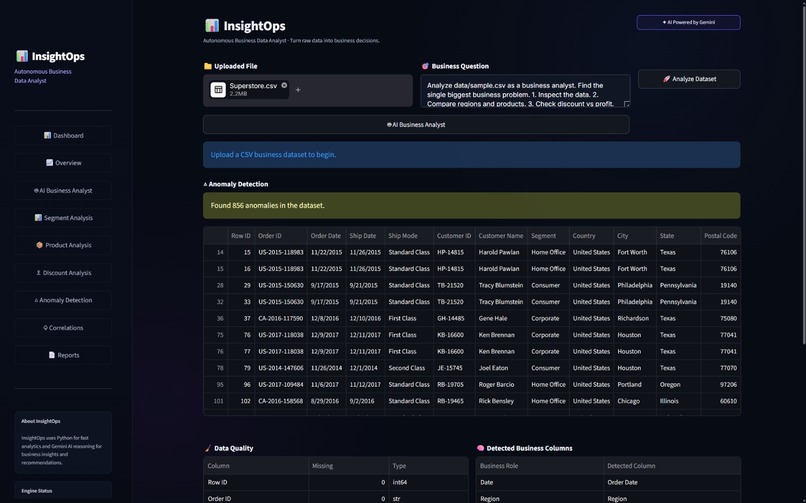Click the Country column header
This screenshot has height=503, width=806.
coord(591,236)
